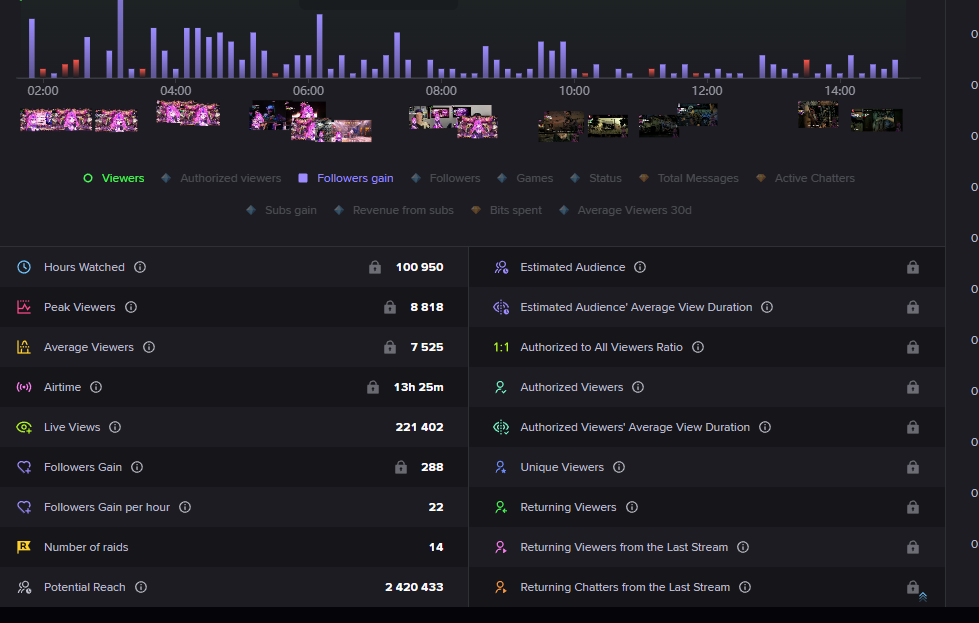Click the lock icon beside Followers Gain value
The width and height of the screenshot is (979, 623).
click(401, 467)
